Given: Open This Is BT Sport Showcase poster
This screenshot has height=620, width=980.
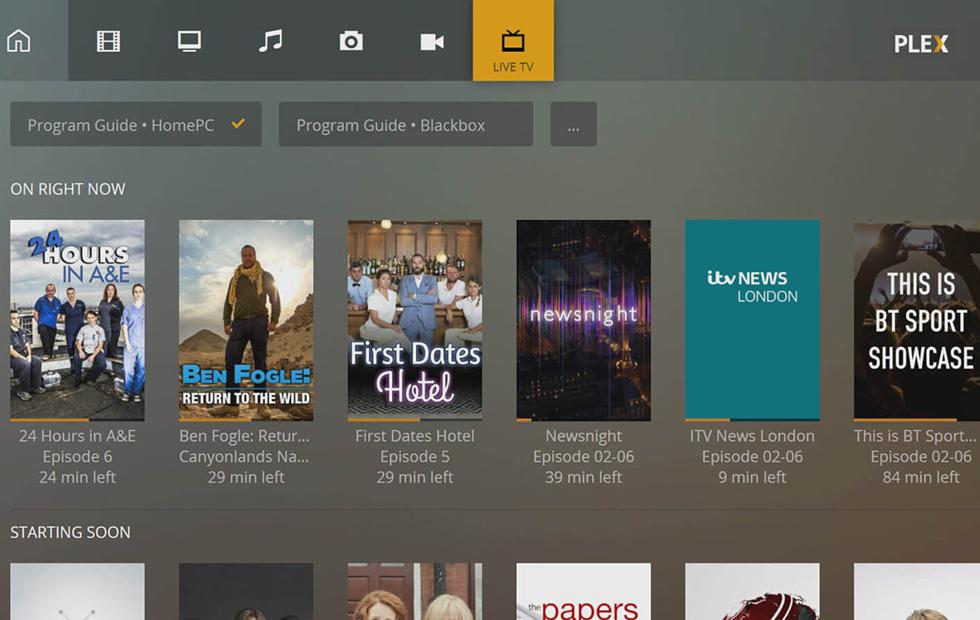Looking at the screenshot, I should pos(917,321).
